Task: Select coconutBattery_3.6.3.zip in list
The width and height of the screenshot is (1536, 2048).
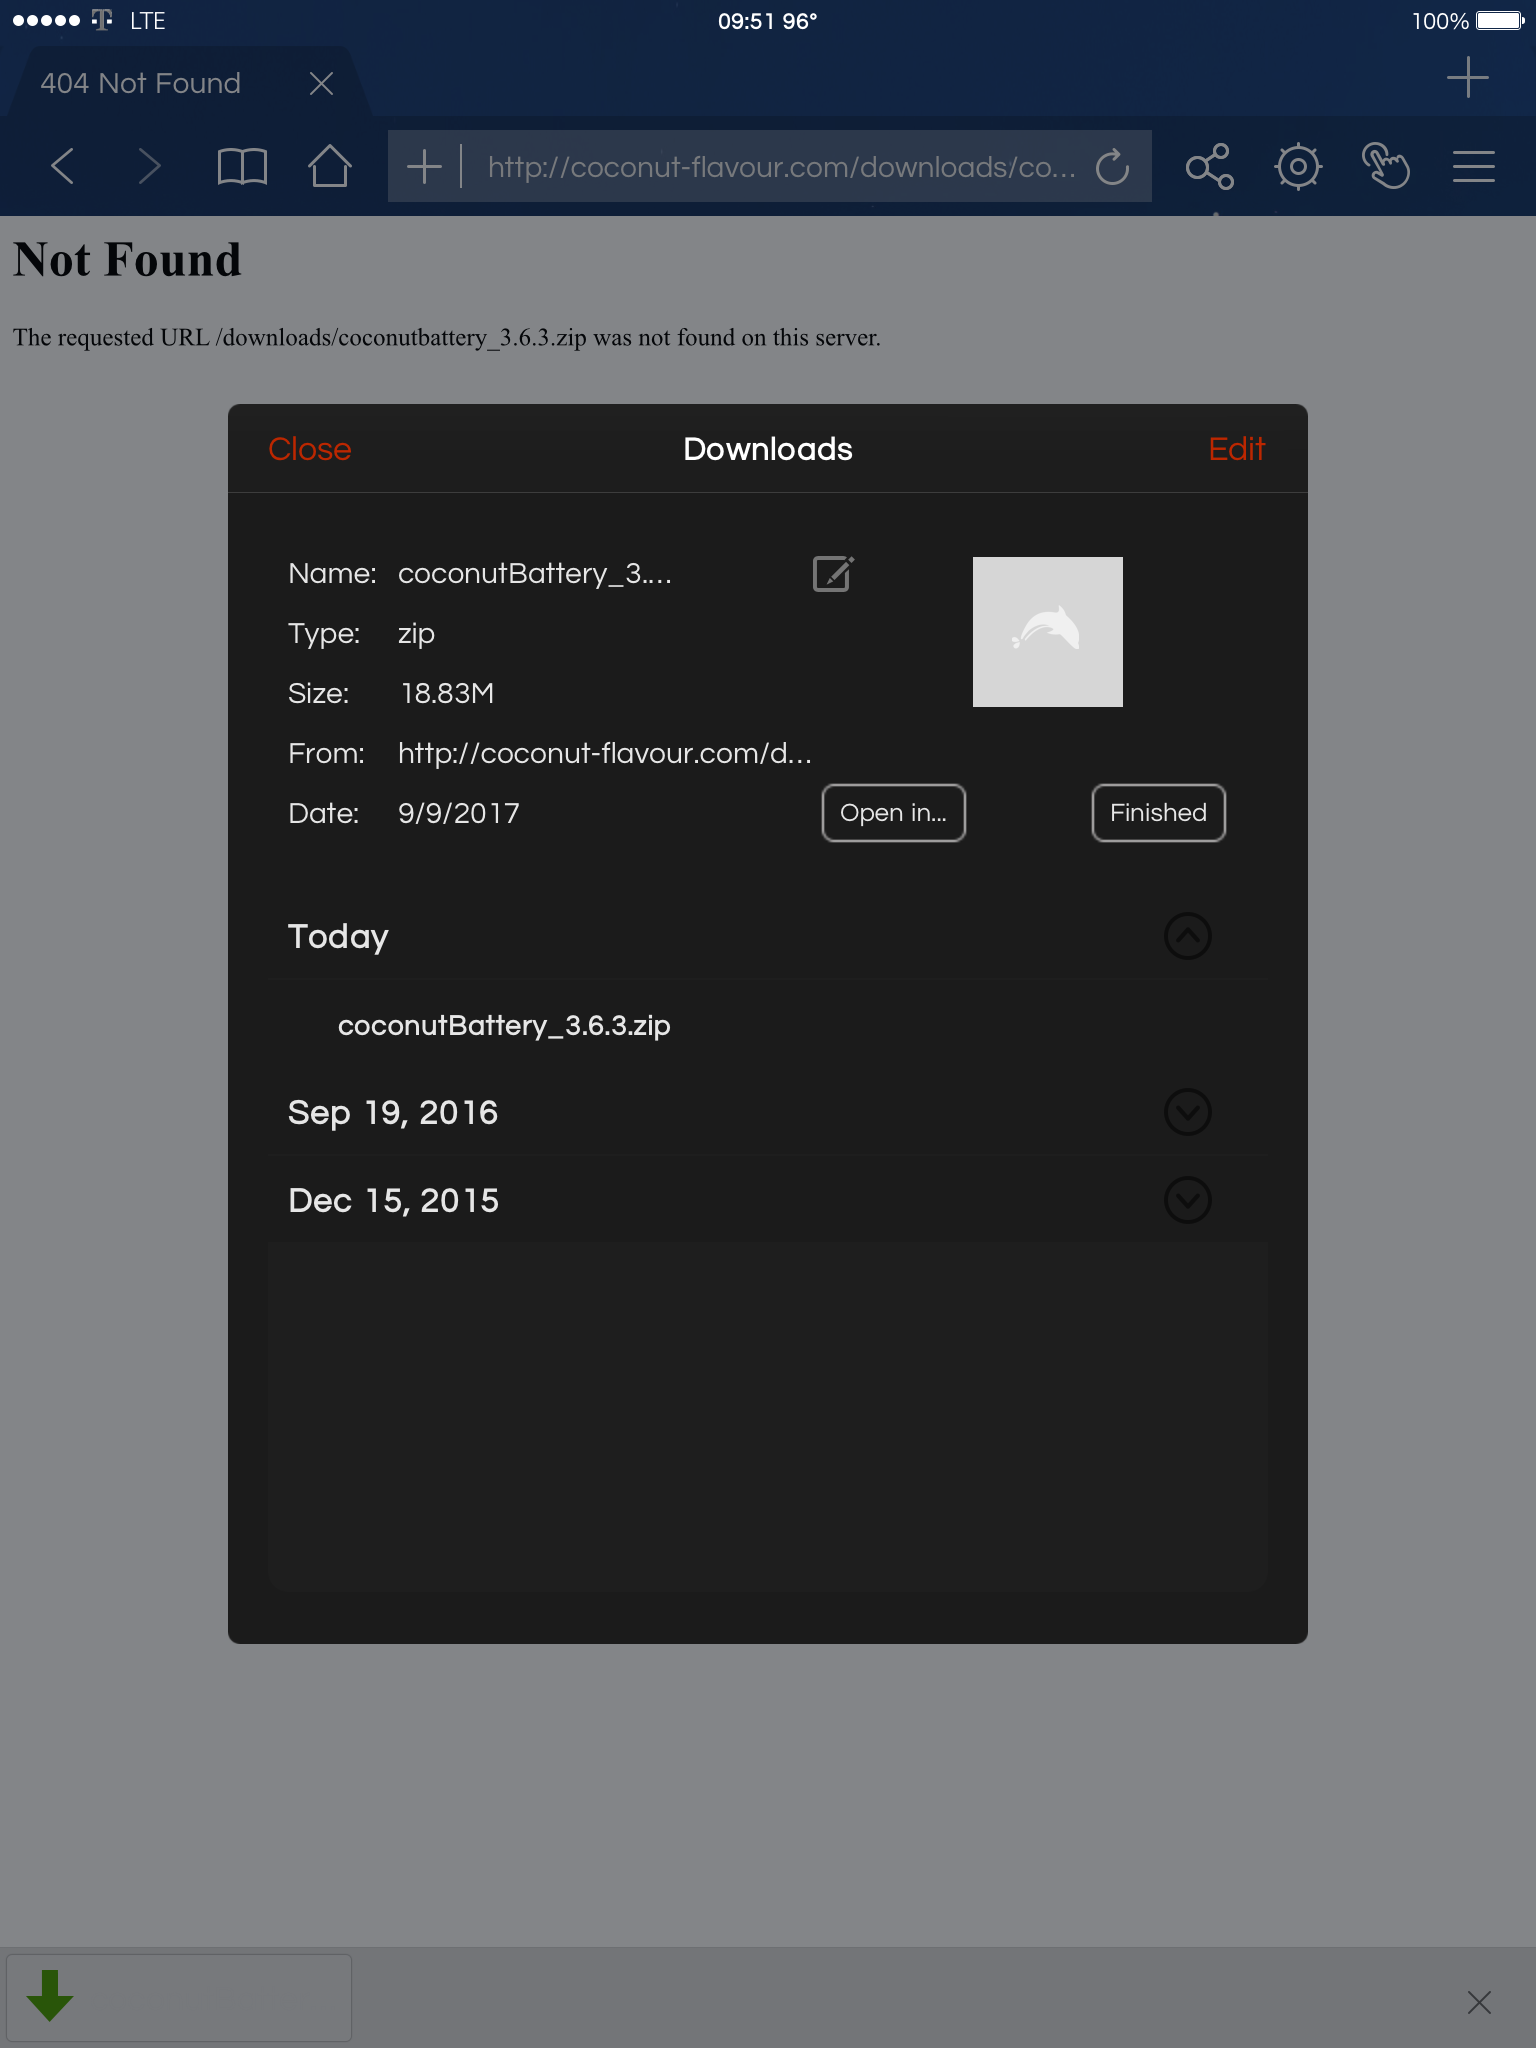Action: tap(504, 1026)
